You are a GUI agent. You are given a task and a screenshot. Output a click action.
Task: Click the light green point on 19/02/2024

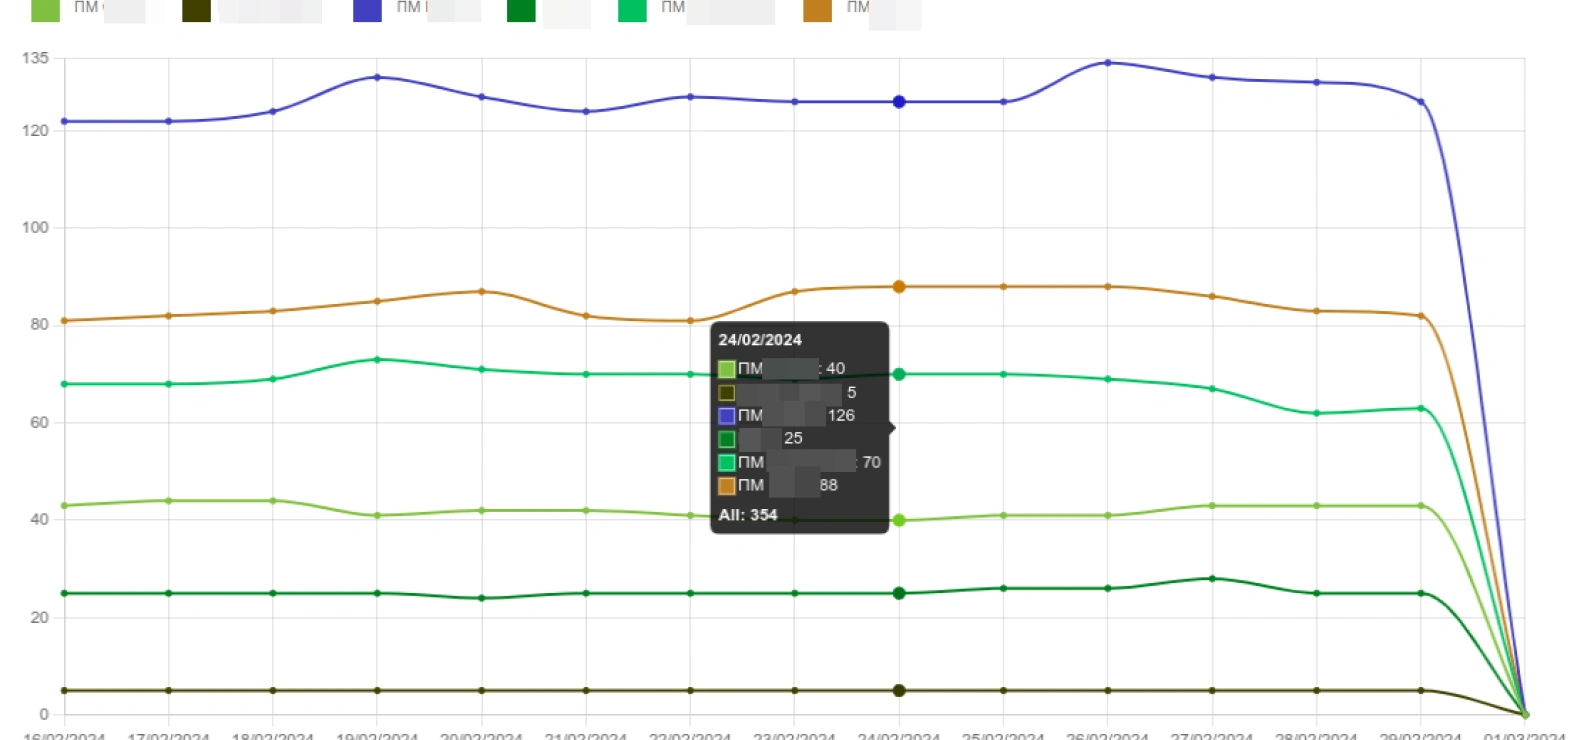[377, 516]
